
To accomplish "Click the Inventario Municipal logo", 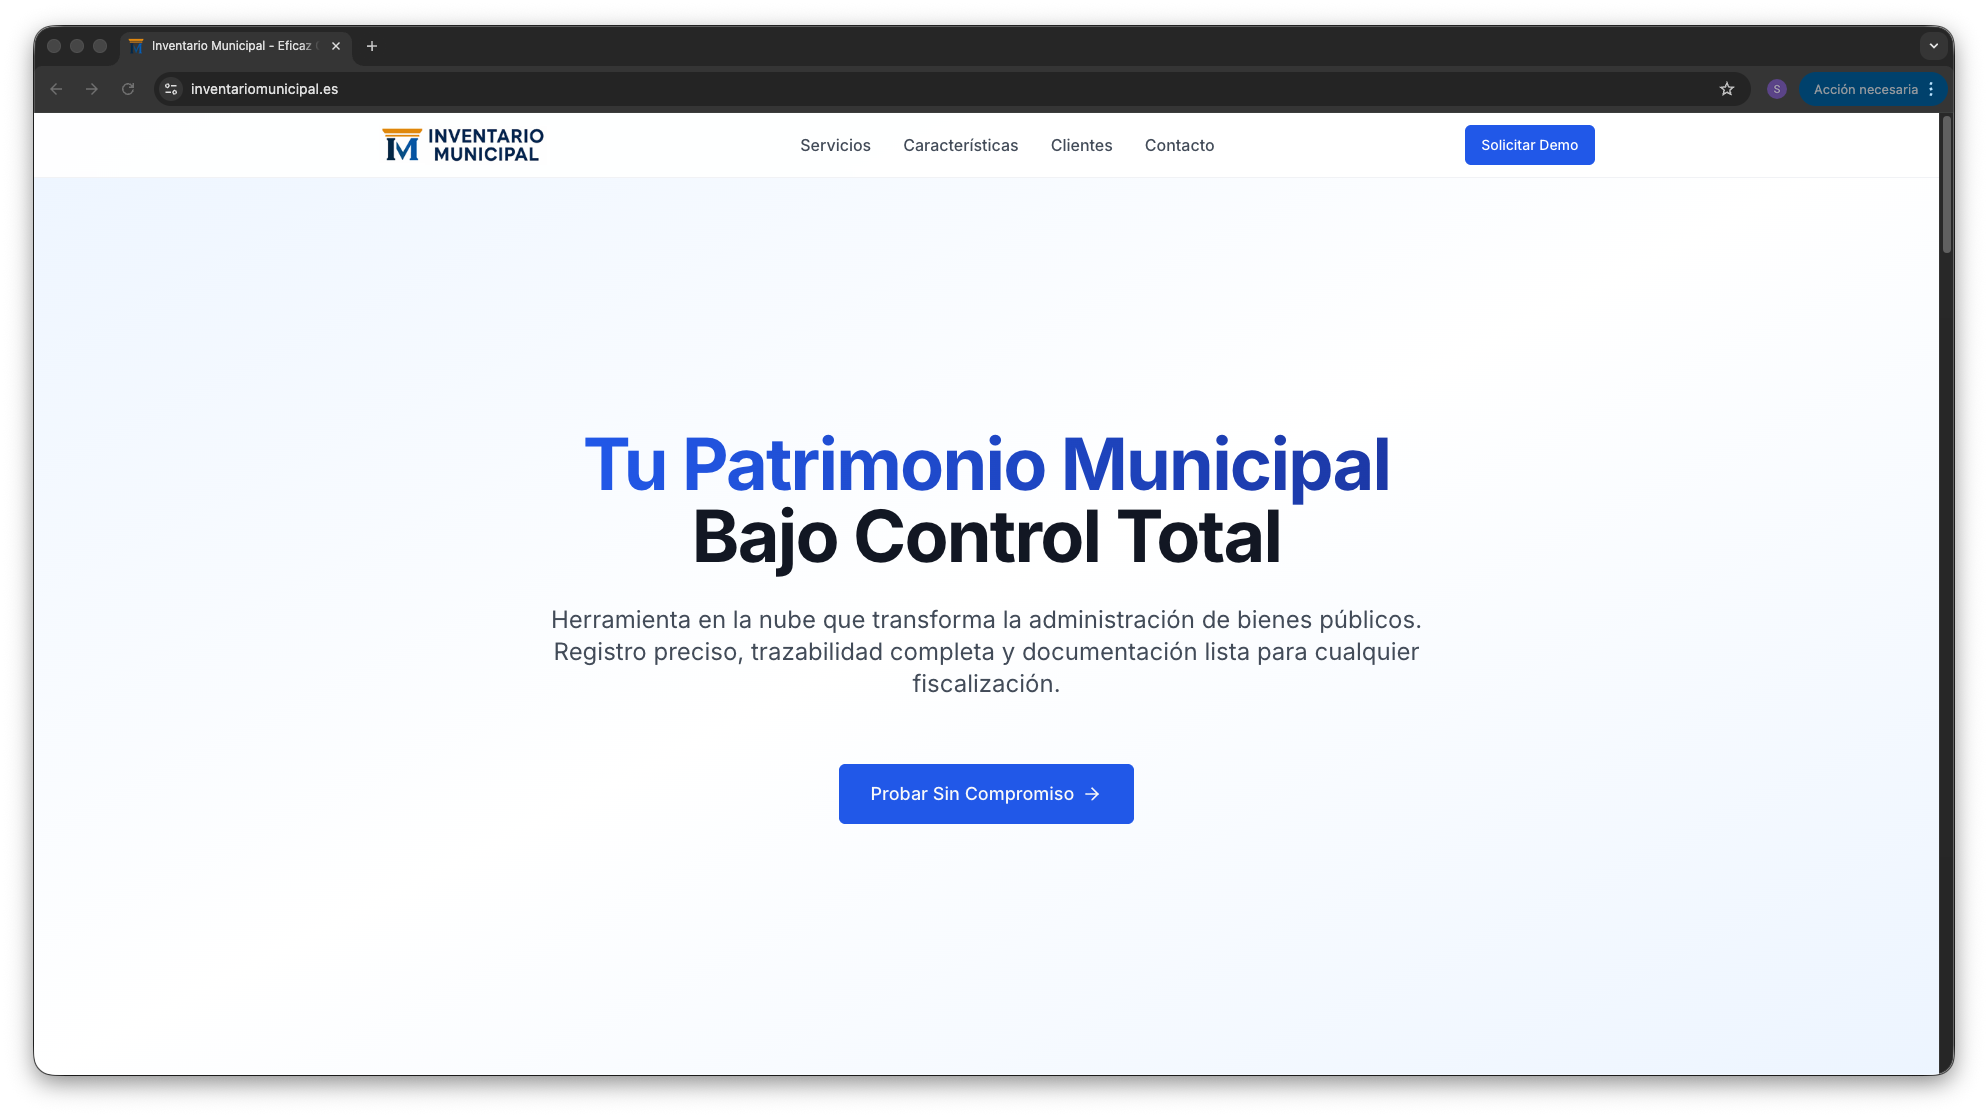I will tap(463, 145).
